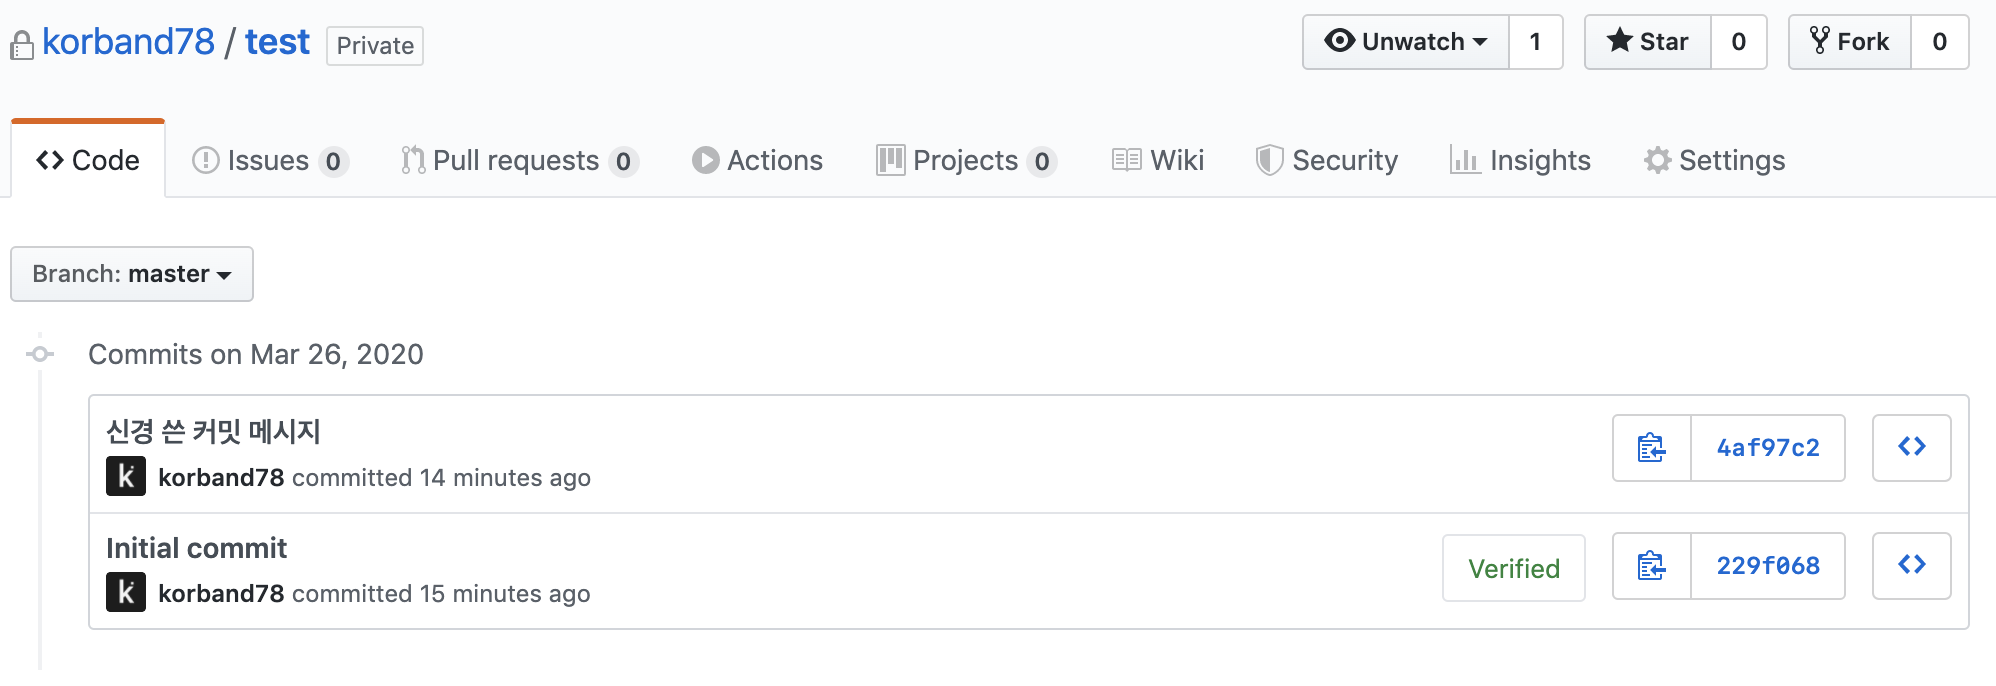Image resolution: width=1996 pixels, height=686 pixels.
Task: Click korband78 avatar on Initial commit
Action: [126, 592]
